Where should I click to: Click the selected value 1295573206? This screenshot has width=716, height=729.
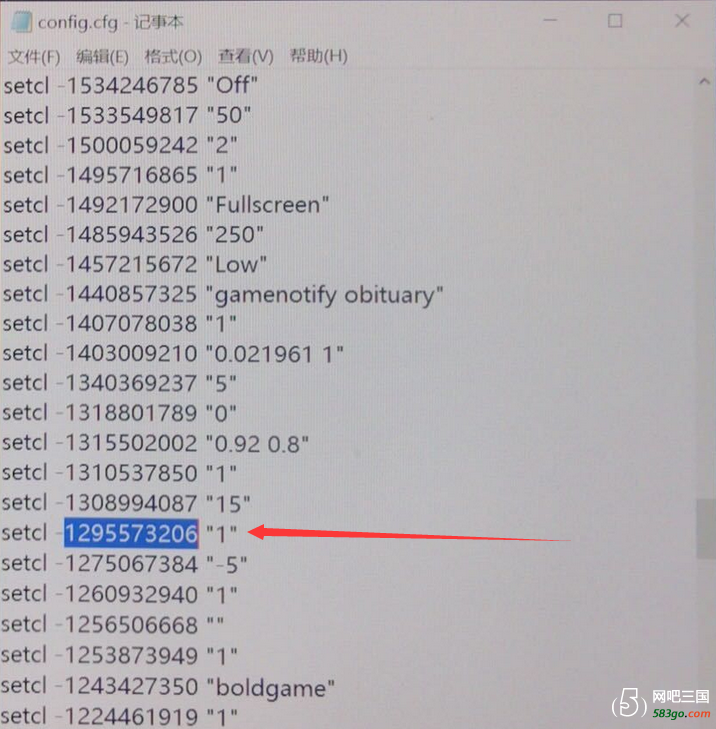click(131, 533)
